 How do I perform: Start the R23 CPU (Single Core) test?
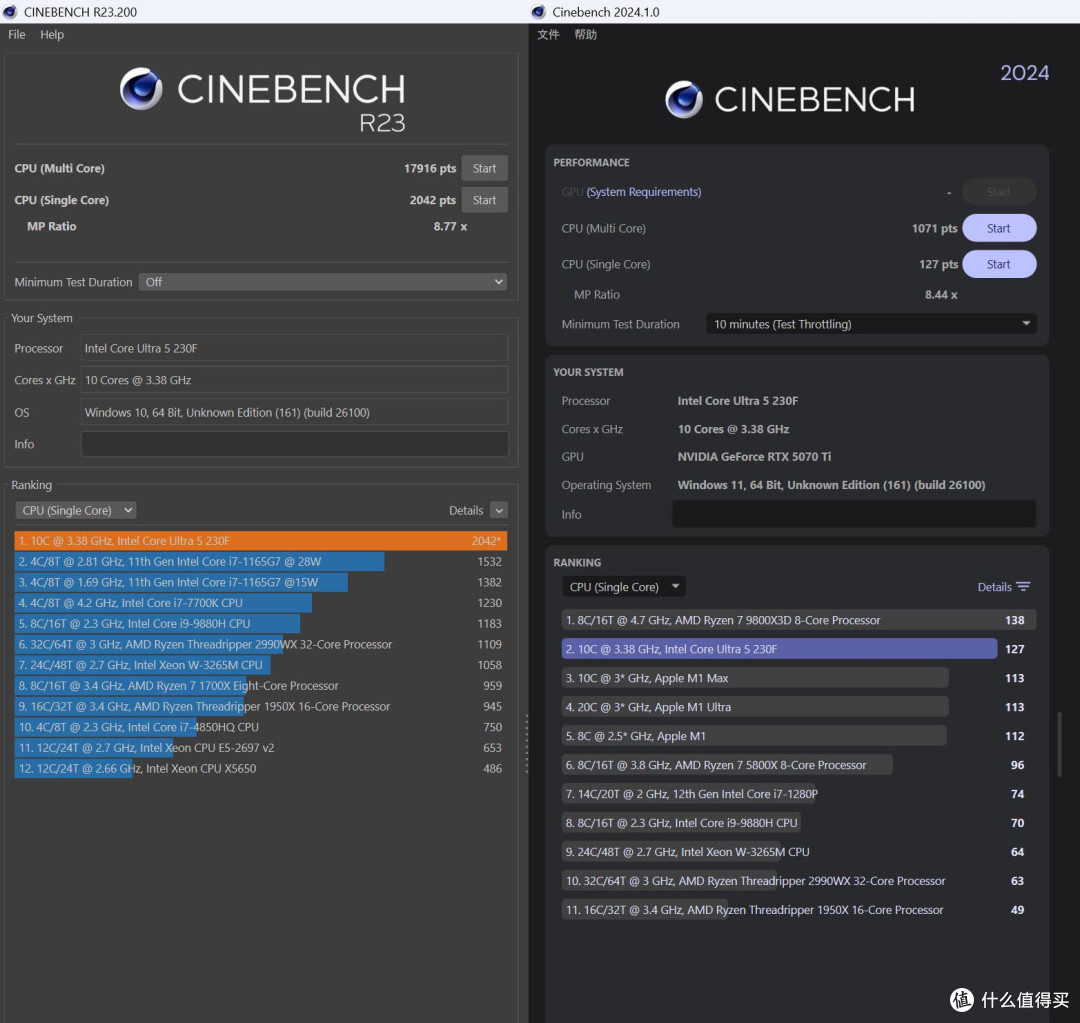point(484,200)
